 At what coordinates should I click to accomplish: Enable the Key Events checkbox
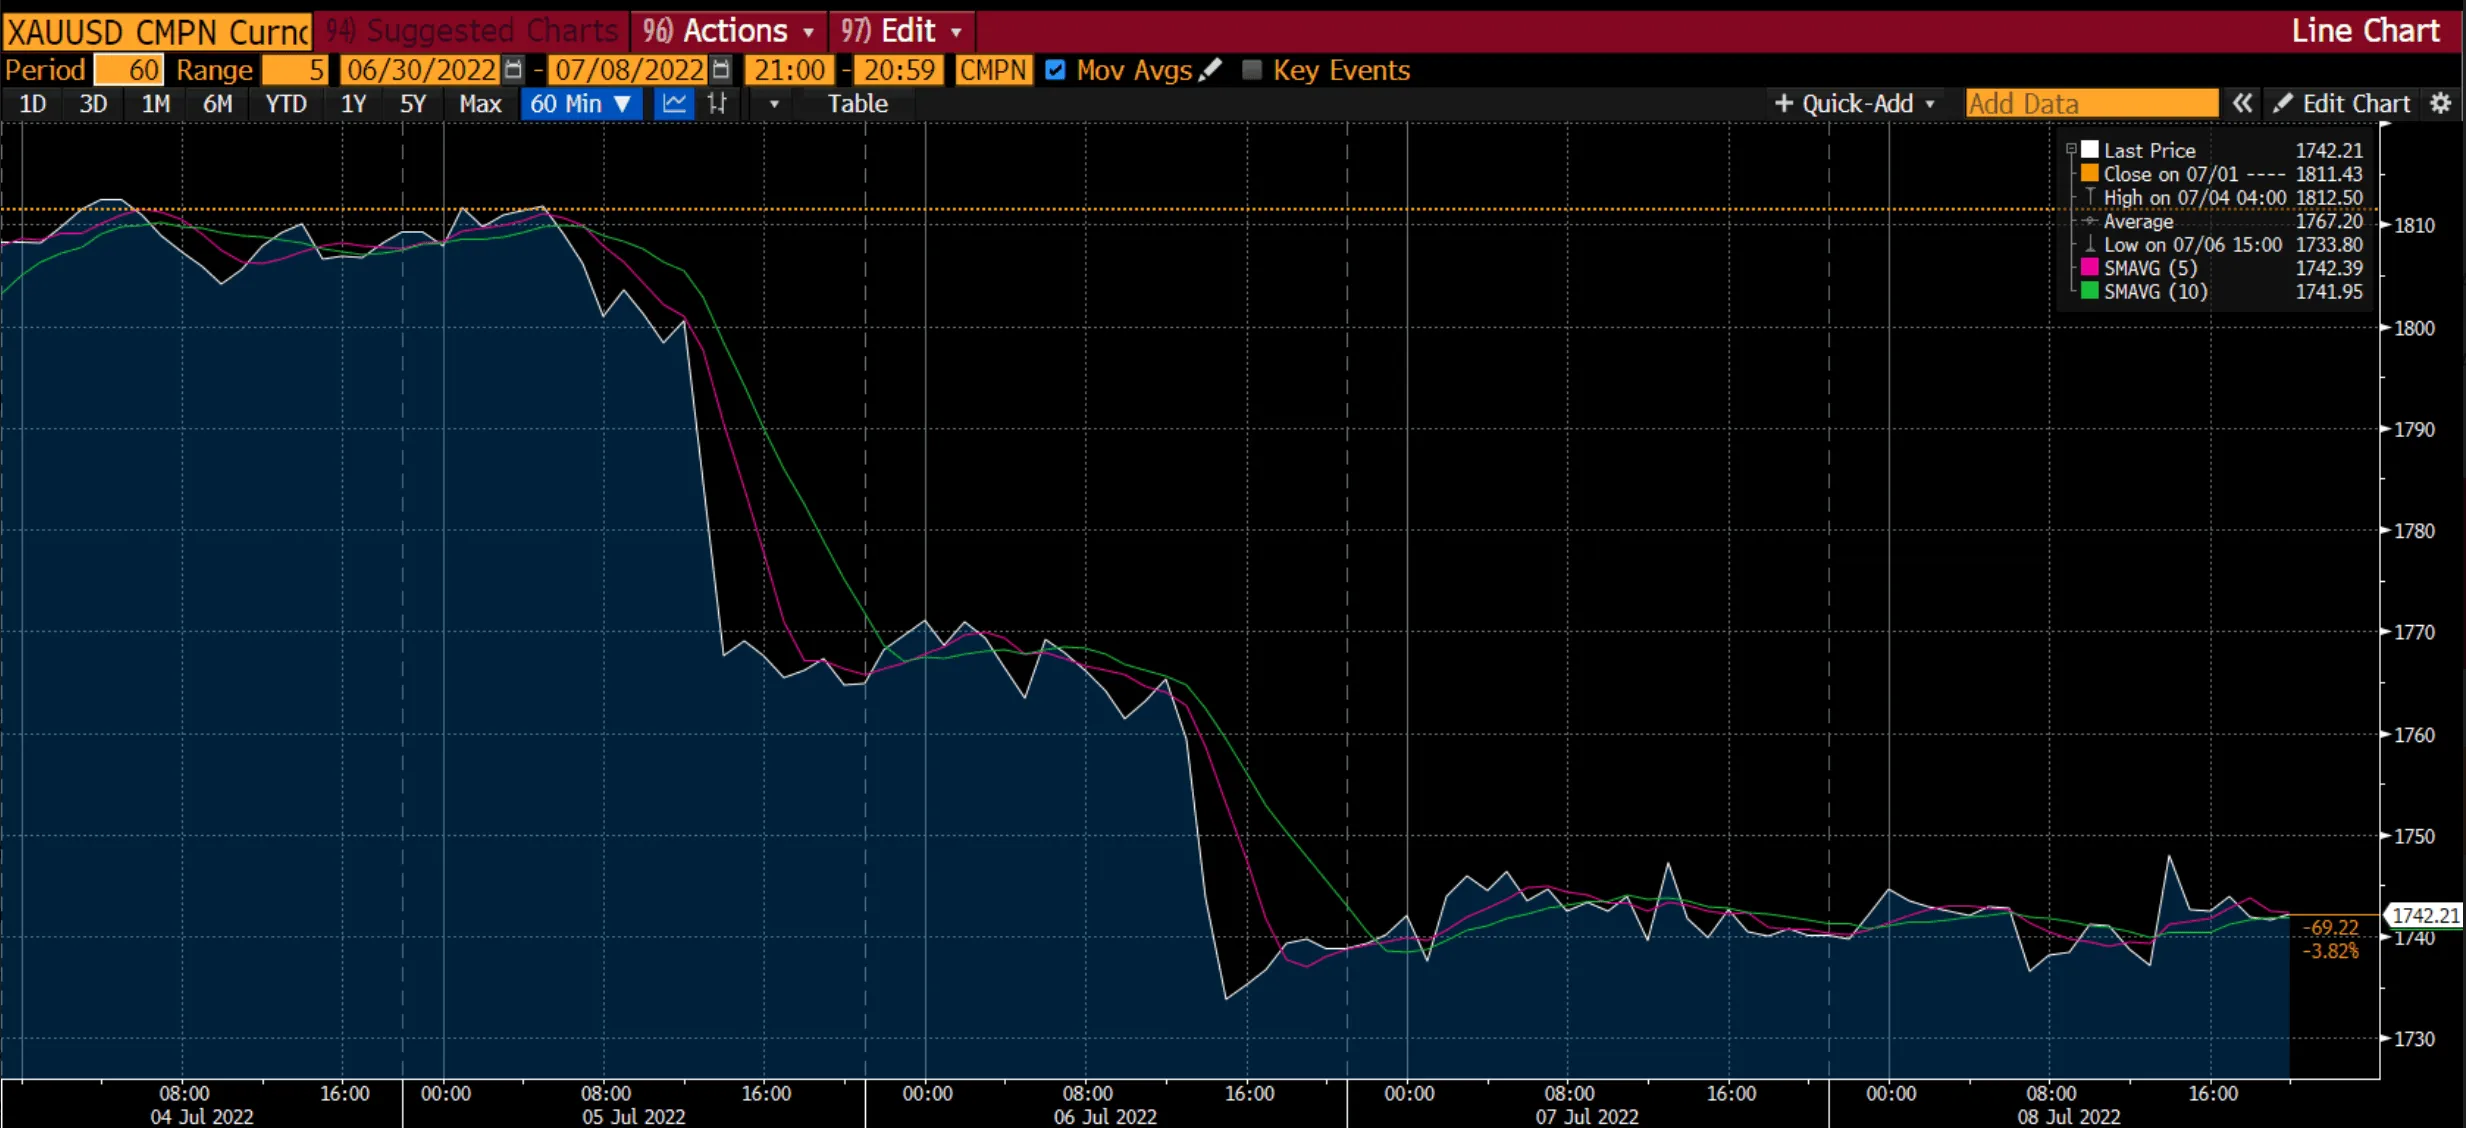(x=1252, y=69)
